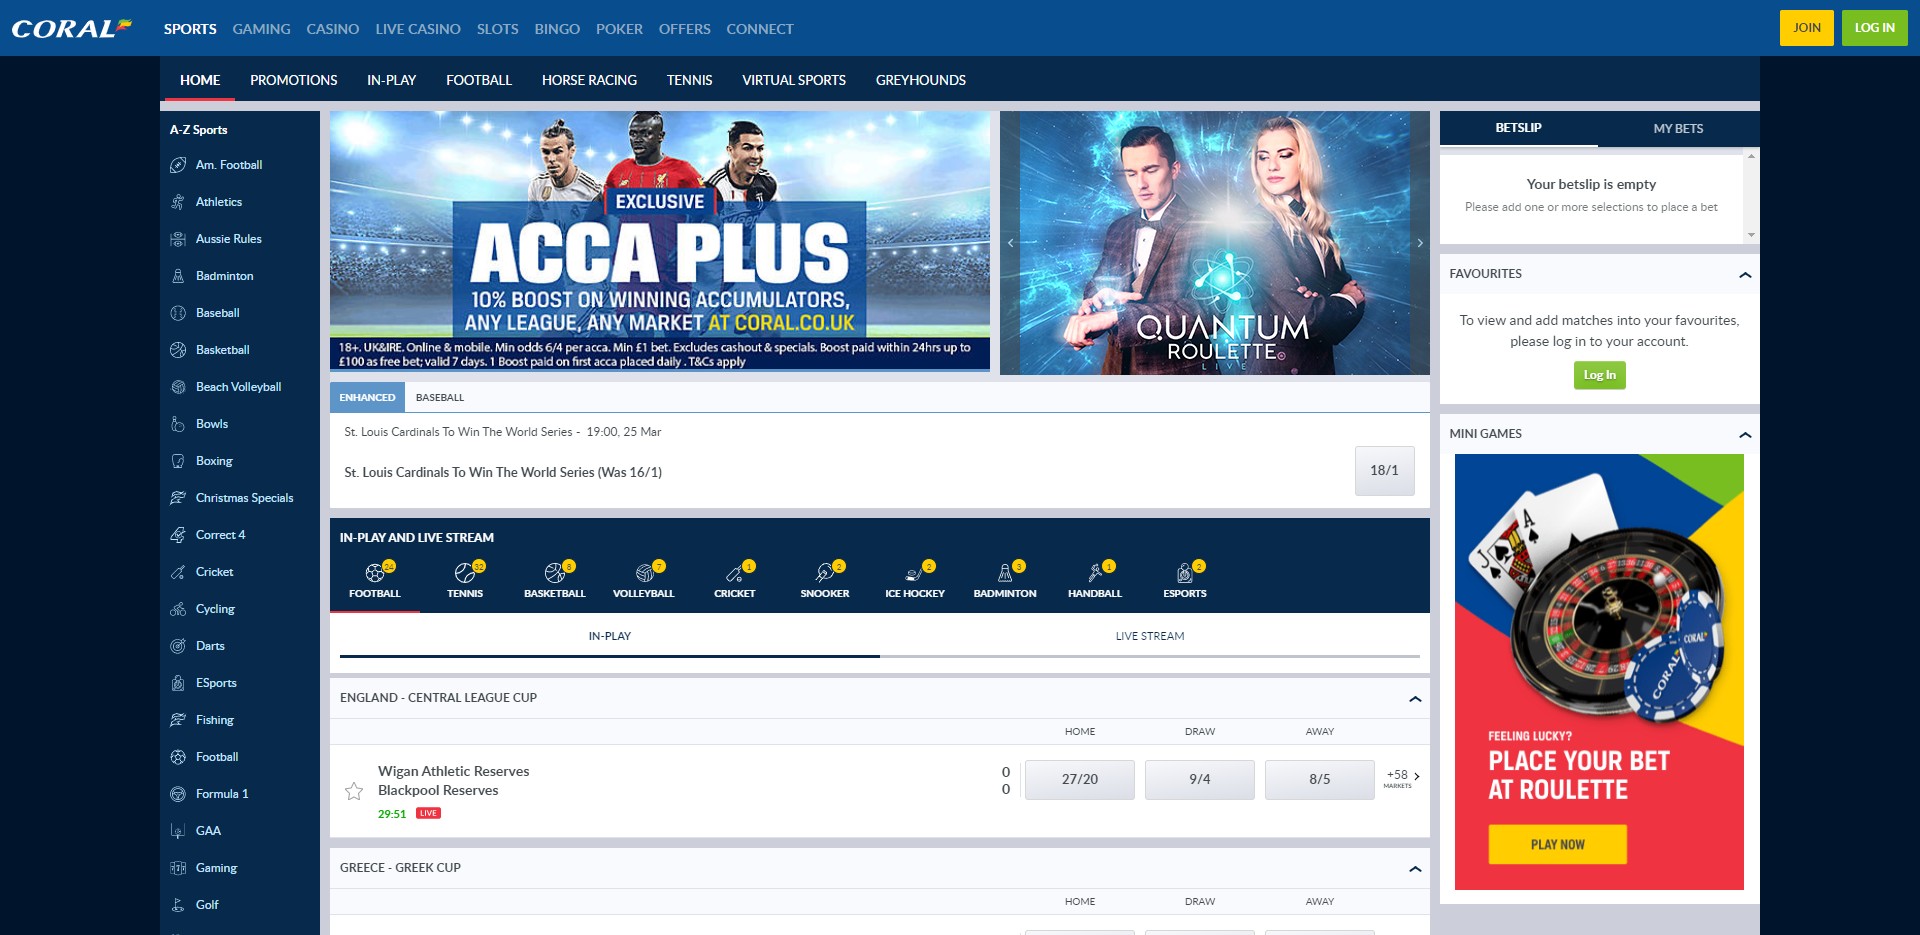Click the Formula 1 sidebar icon
This screenshot has height=935, width=1920.
[178, 794]
